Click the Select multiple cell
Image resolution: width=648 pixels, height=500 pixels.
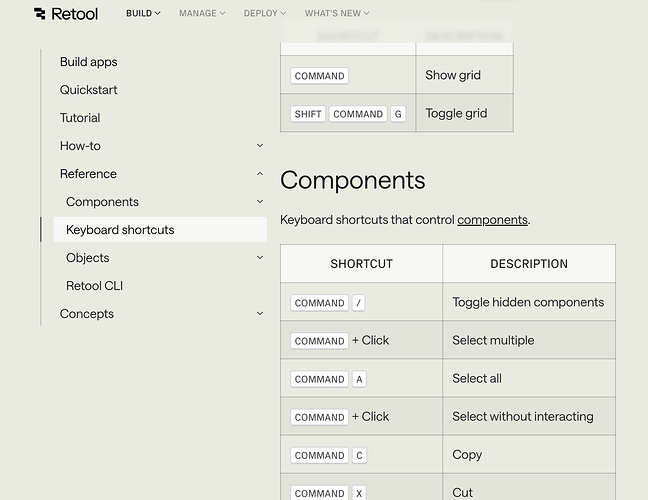529,340
